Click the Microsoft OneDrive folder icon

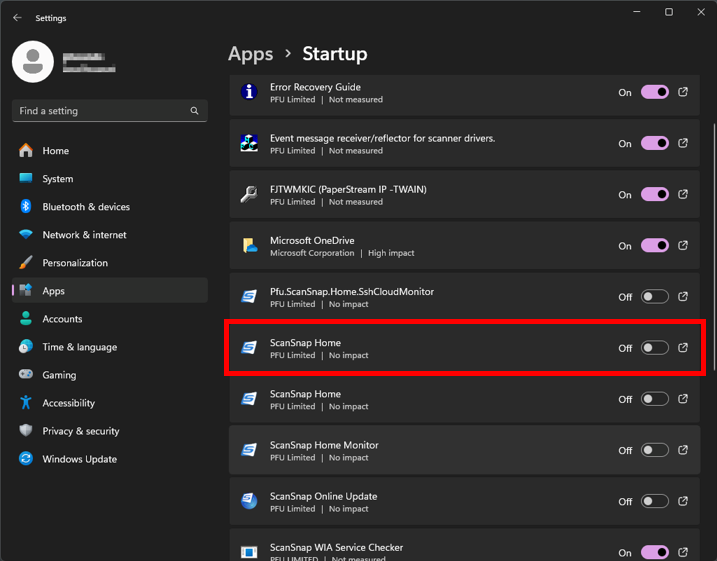[249, 246]
